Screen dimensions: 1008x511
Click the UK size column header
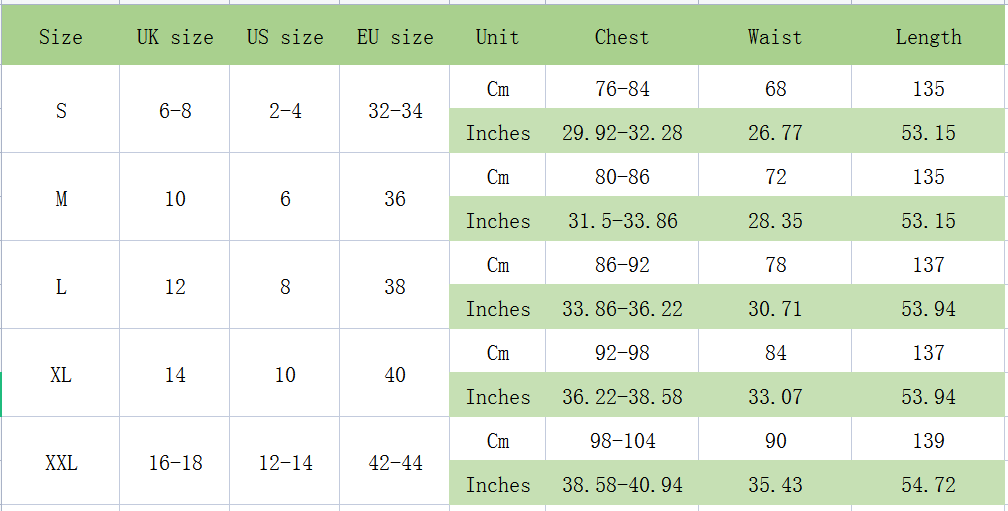[x=175, y=37]
